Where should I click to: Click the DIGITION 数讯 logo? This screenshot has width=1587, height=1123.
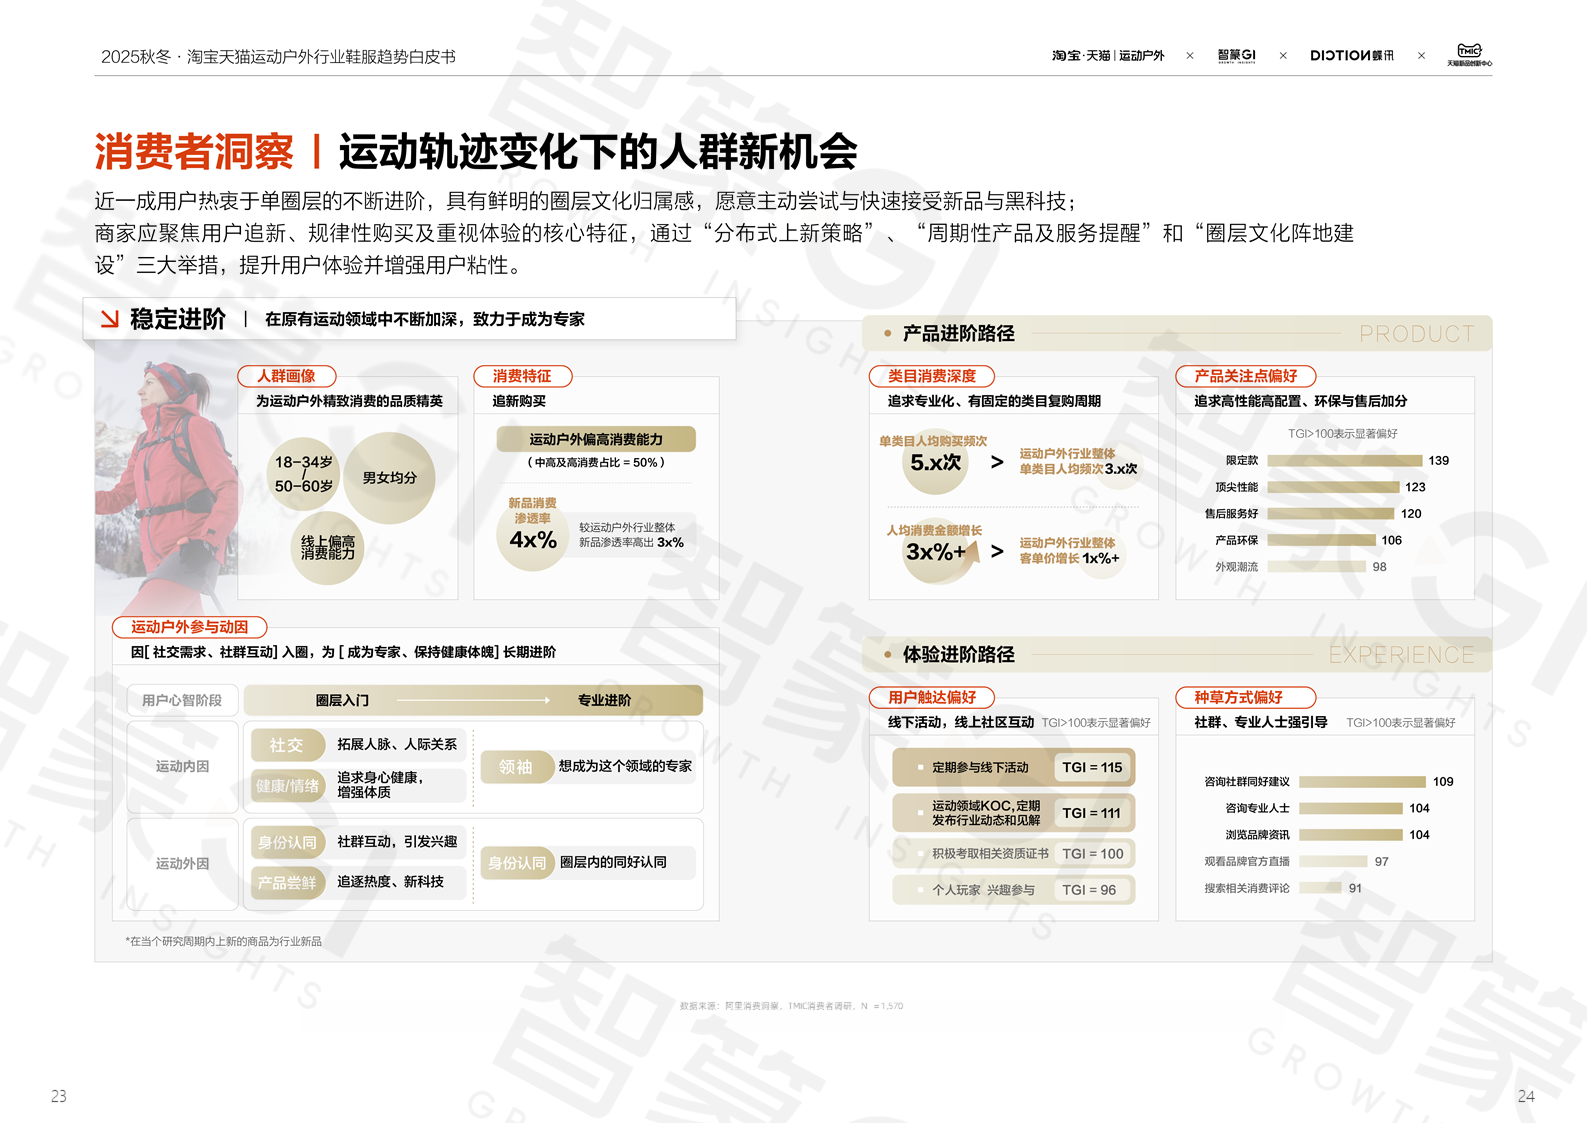(x=1351, y=56)
